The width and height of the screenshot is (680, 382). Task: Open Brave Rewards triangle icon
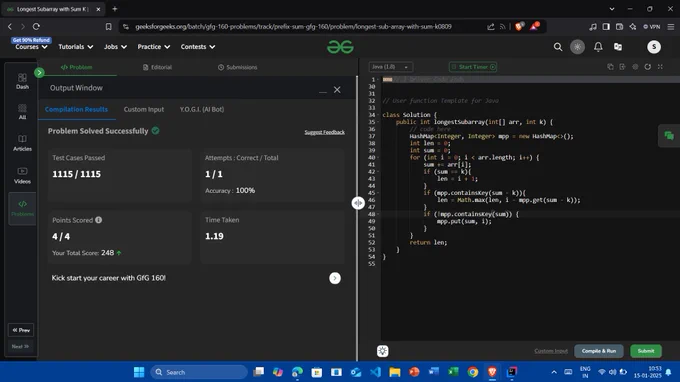(534, 26)
